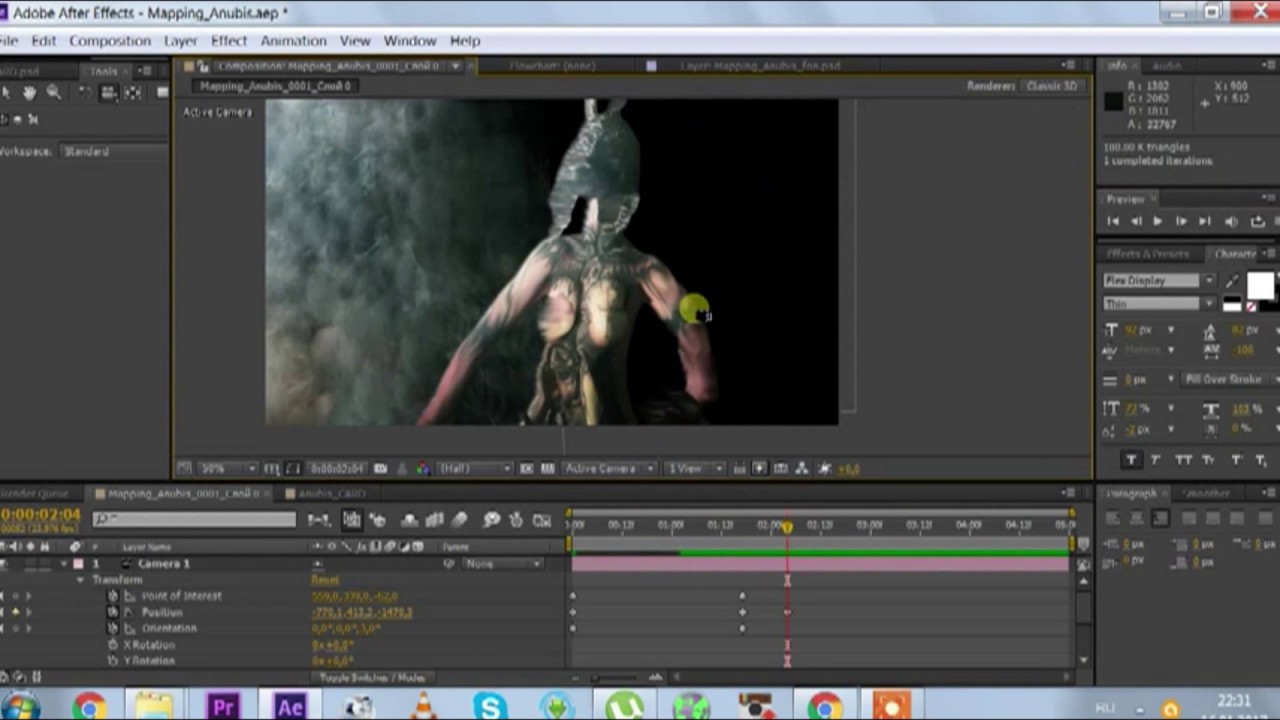Open the View menu
Image resolution: width=1280 pixels, height=720 pixels.
coord(355,41)
